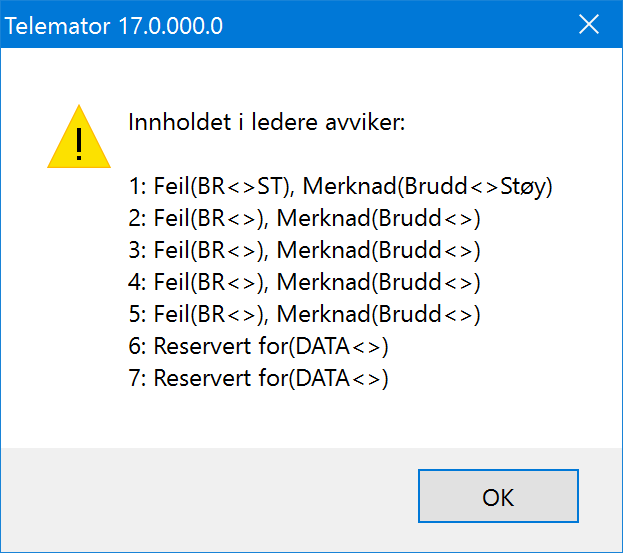Click 'Merknad(Brudd<>Støy)' in line 1
Viewport: 623px width, 553px height.
click(428, 186)
